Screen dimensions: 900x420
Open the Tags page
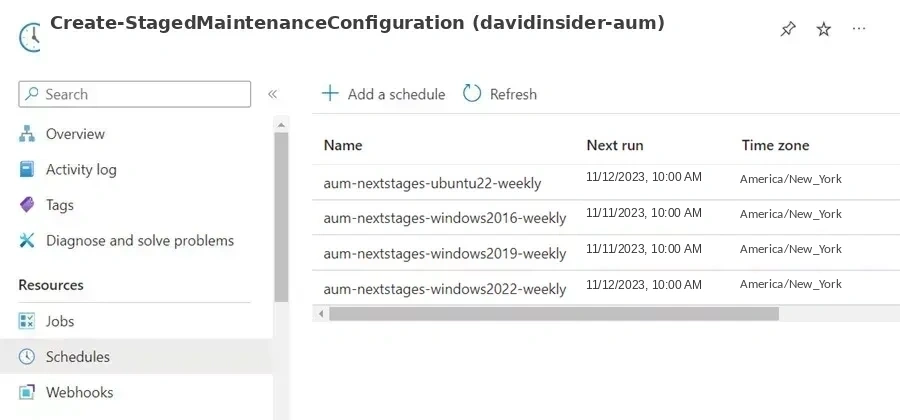click(60, 205)
